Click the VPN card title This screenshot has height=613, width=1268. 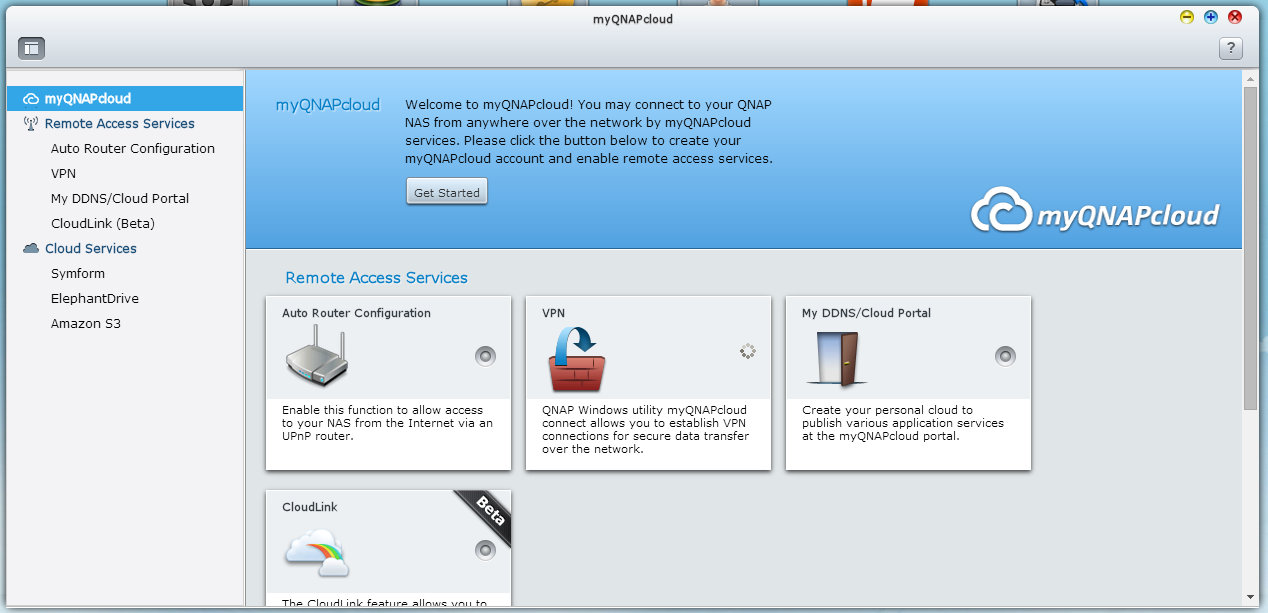pos(553,313)
